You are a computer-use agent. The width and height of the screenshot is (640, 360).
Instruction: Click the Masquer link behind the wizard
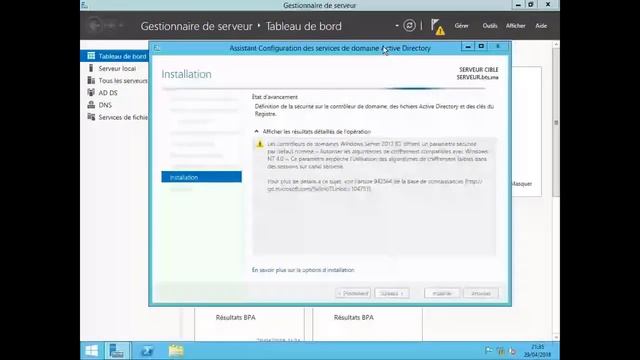click(522, 184)
